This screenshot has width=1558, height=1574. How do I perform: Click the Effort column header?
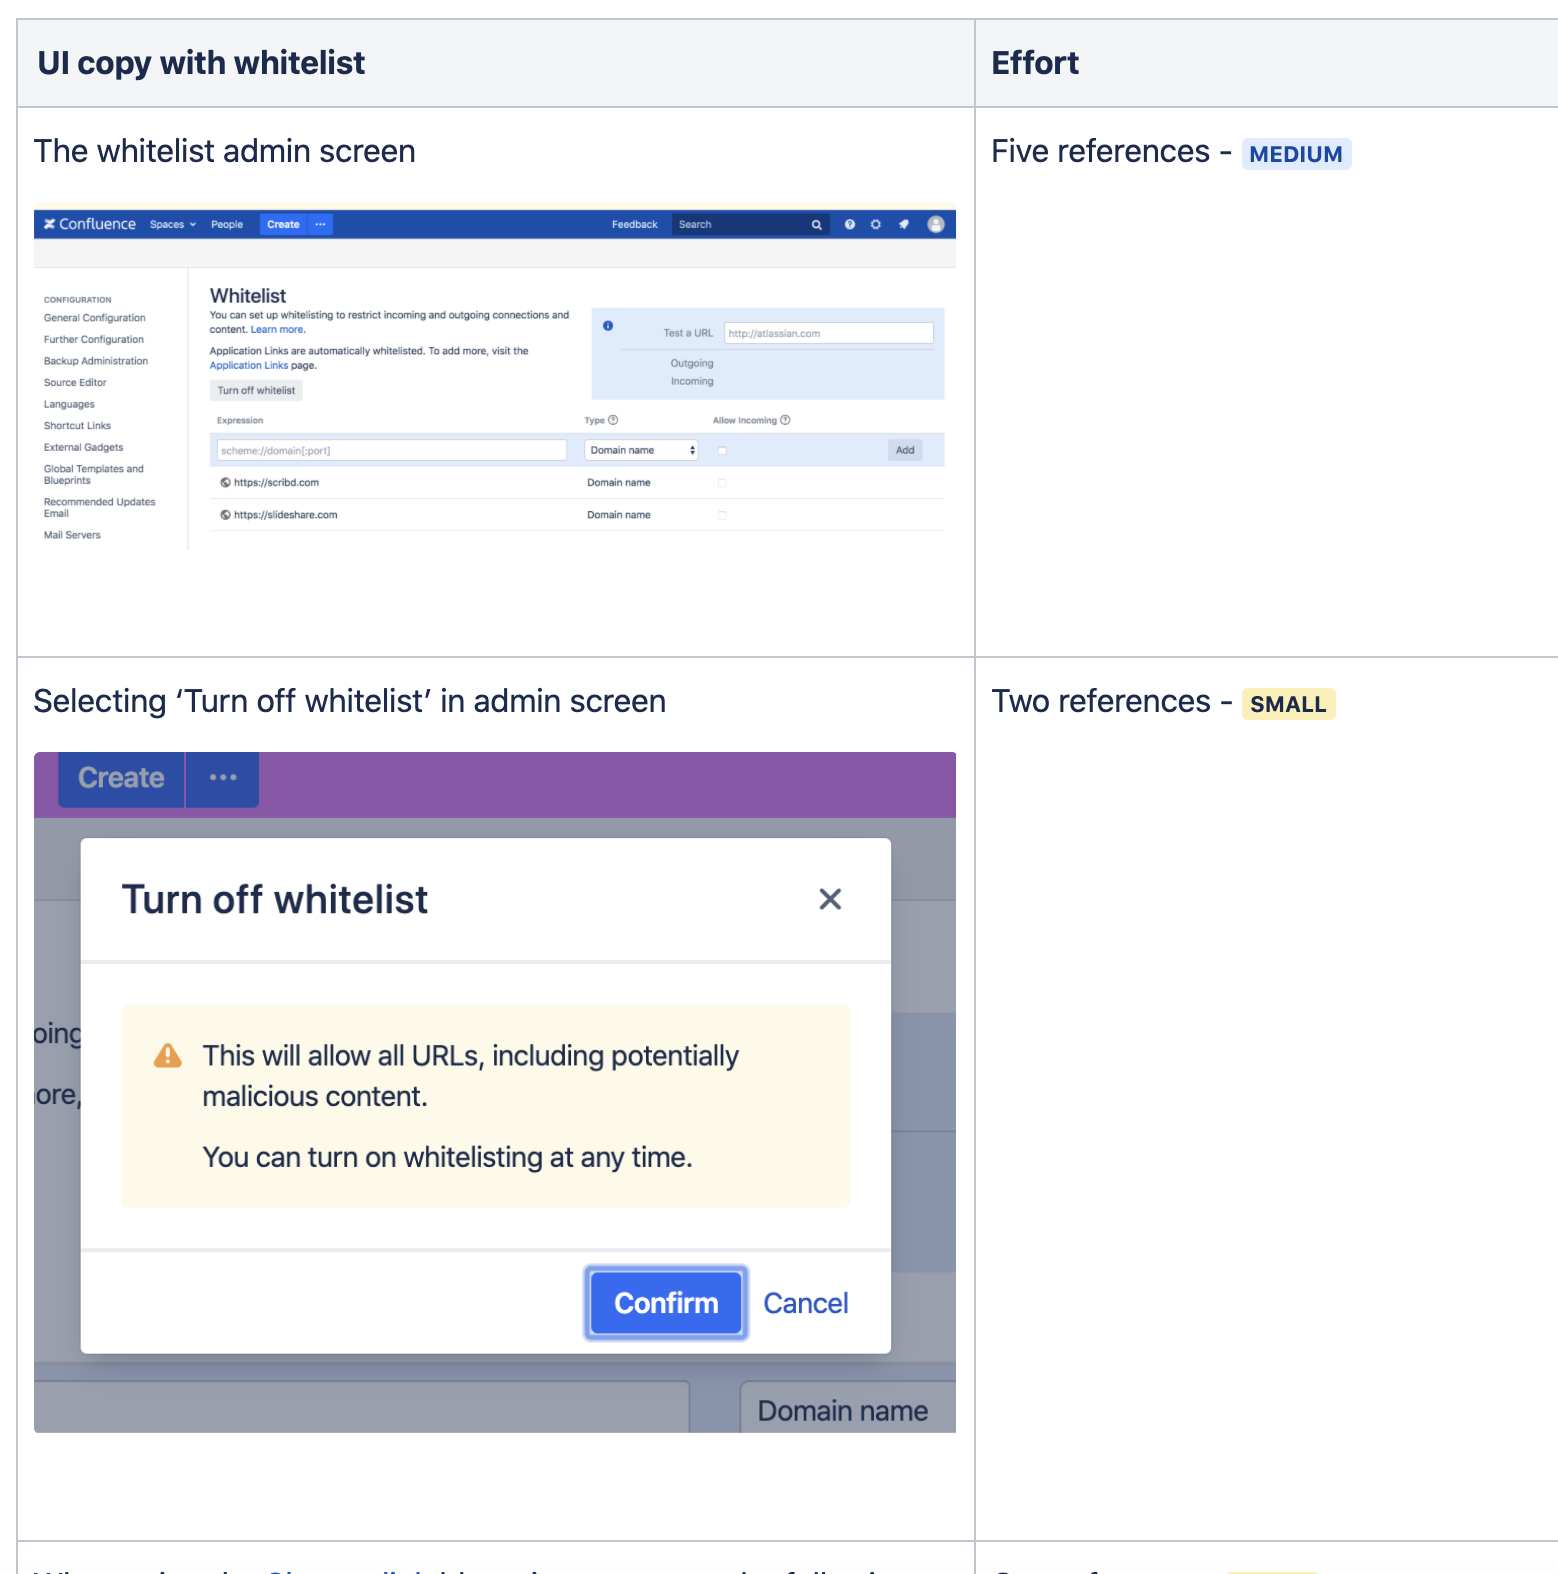1035,63
